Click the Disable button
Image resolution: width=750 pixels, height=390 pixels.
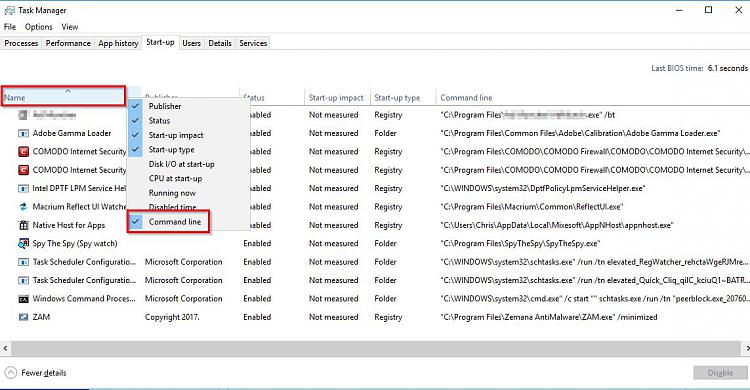point(720,373)
